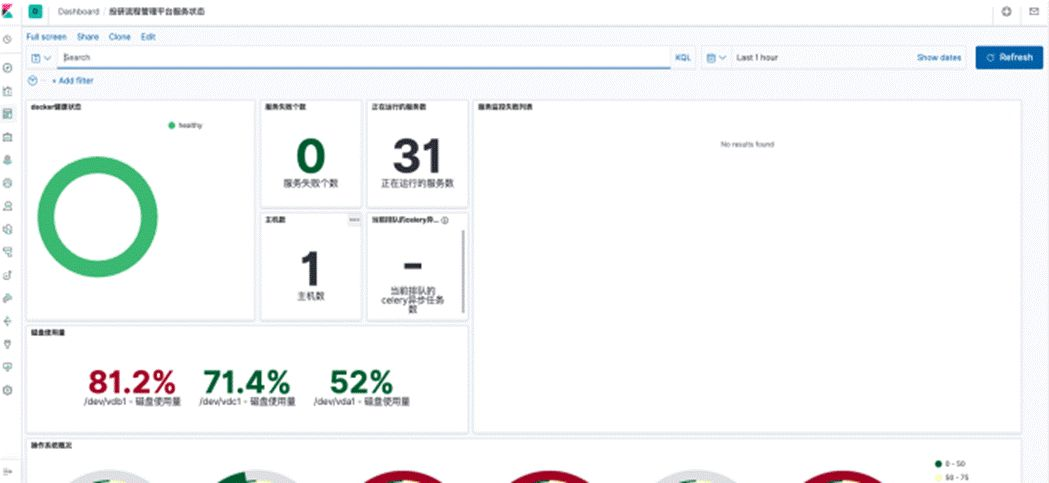Click Full screen in the top menu

coord(46,36)
